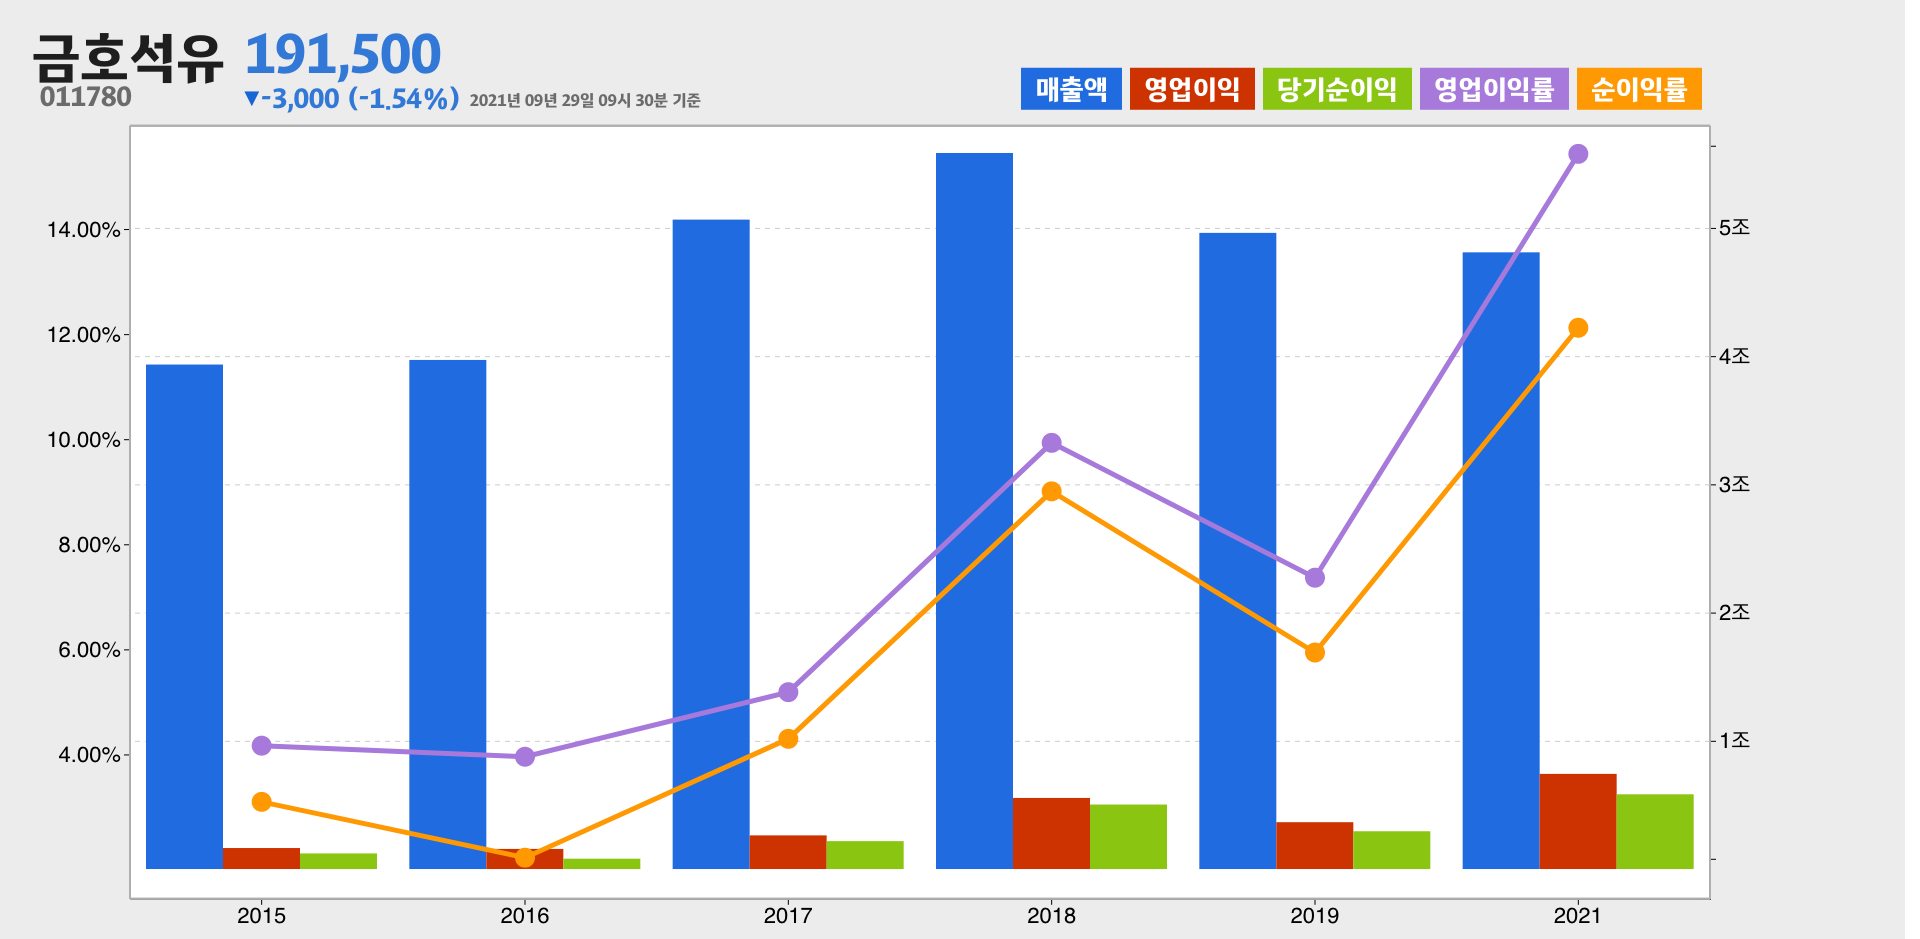Click the orange 2017 net margin point

click(x=788, y=739)
